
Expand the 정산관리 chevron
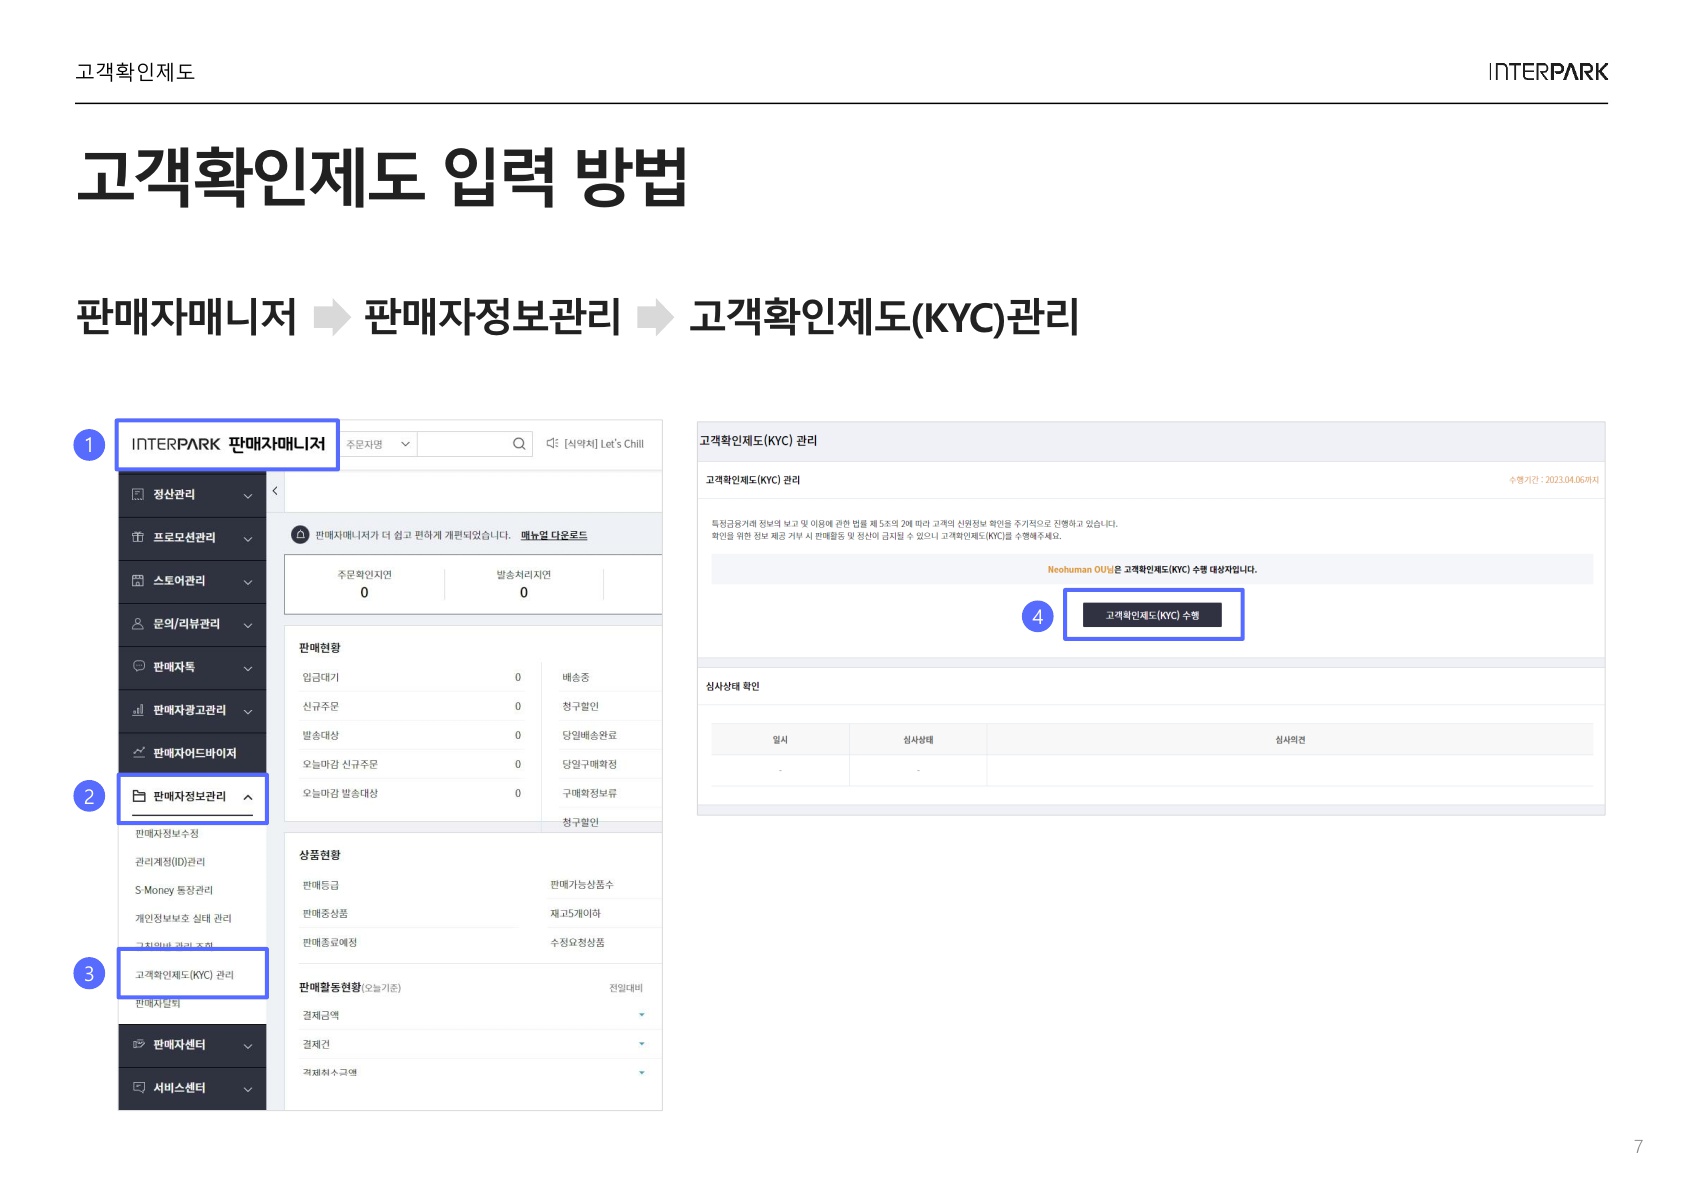[x=248, y=497]
